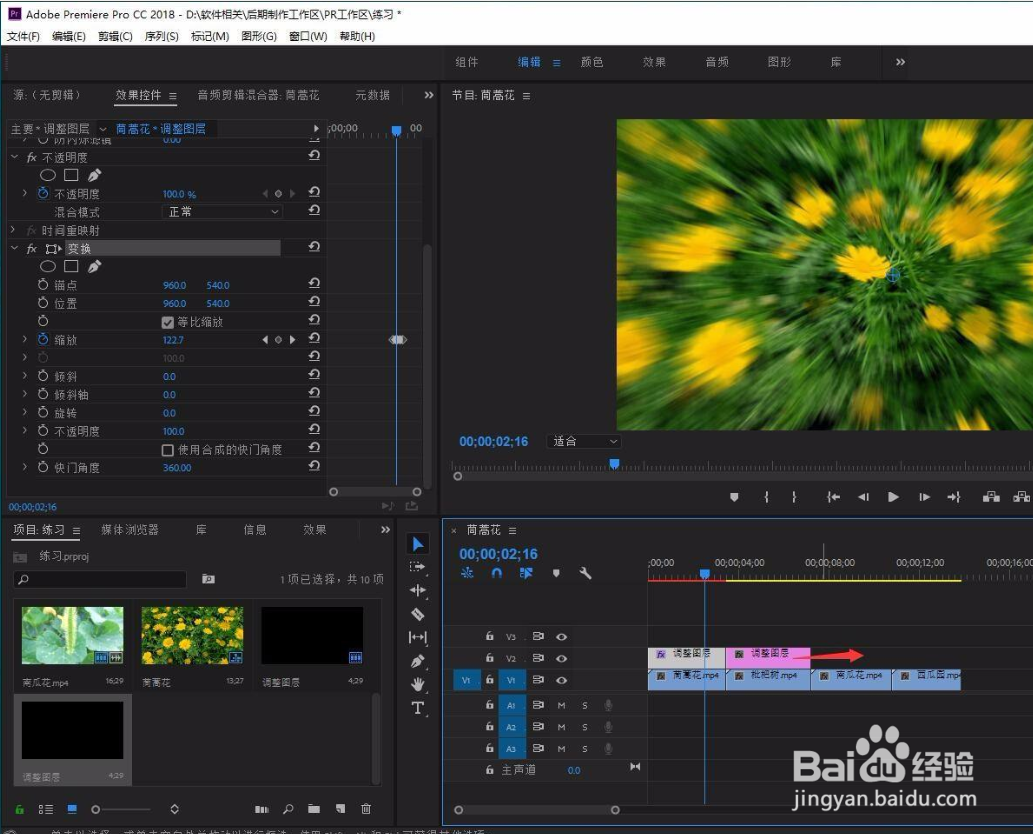Open blend mode dropdown showing Normal
Viewport: 1033px width, 834px height.
coord(222,211)
